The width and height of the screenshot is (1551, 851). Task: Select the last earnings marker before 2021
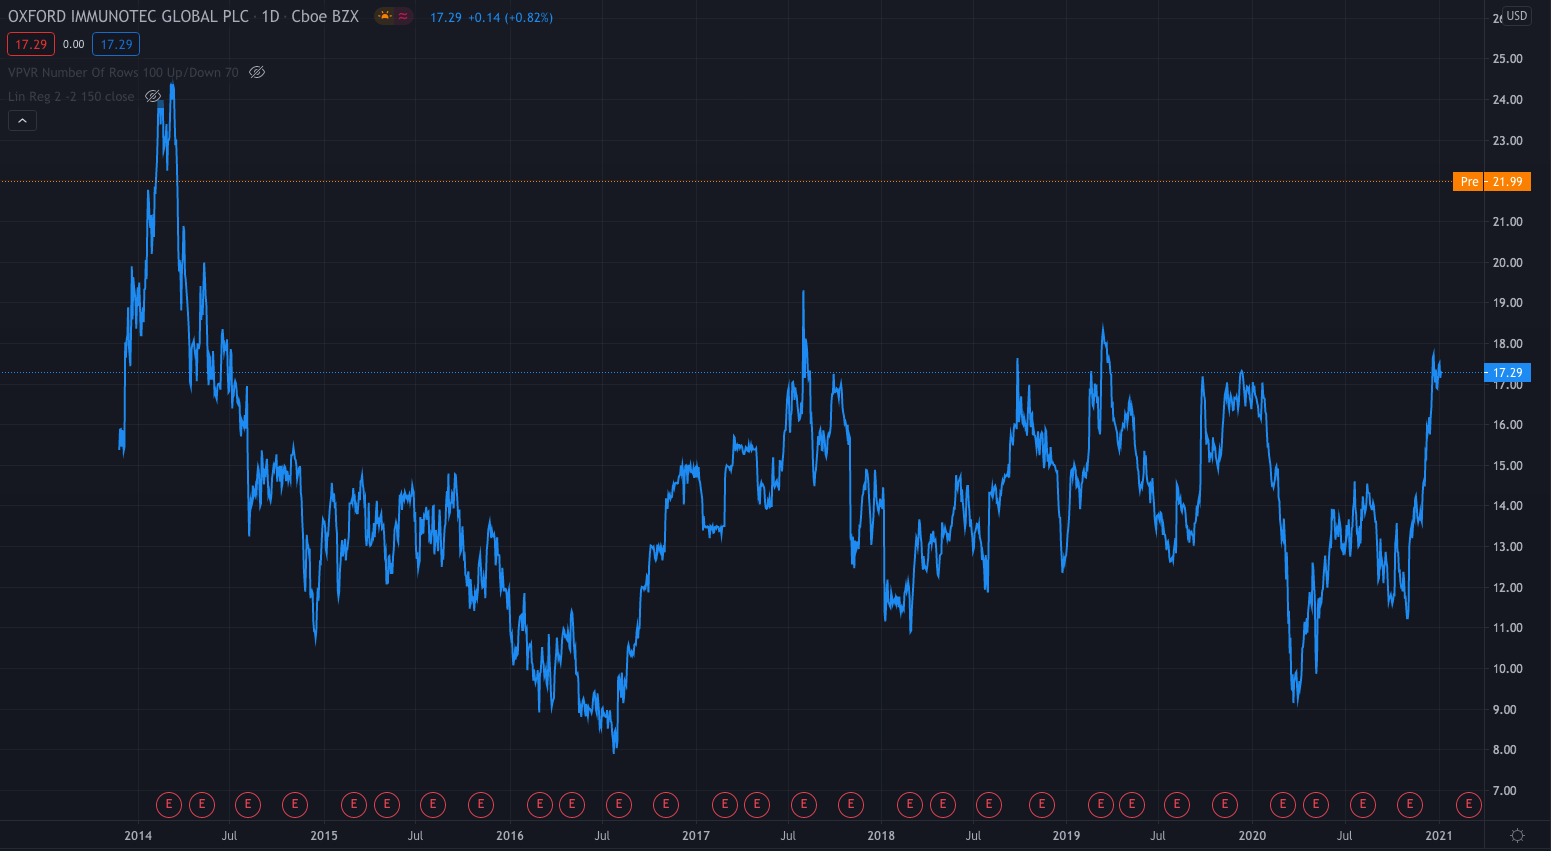click(x=1409, y=804)
